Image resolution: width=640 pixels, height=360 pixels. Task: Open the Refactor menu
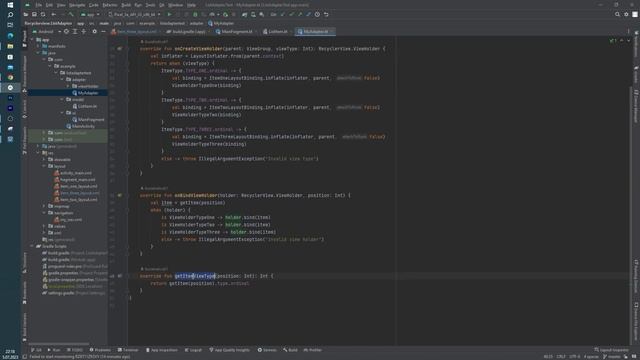(x=109, y=5)
